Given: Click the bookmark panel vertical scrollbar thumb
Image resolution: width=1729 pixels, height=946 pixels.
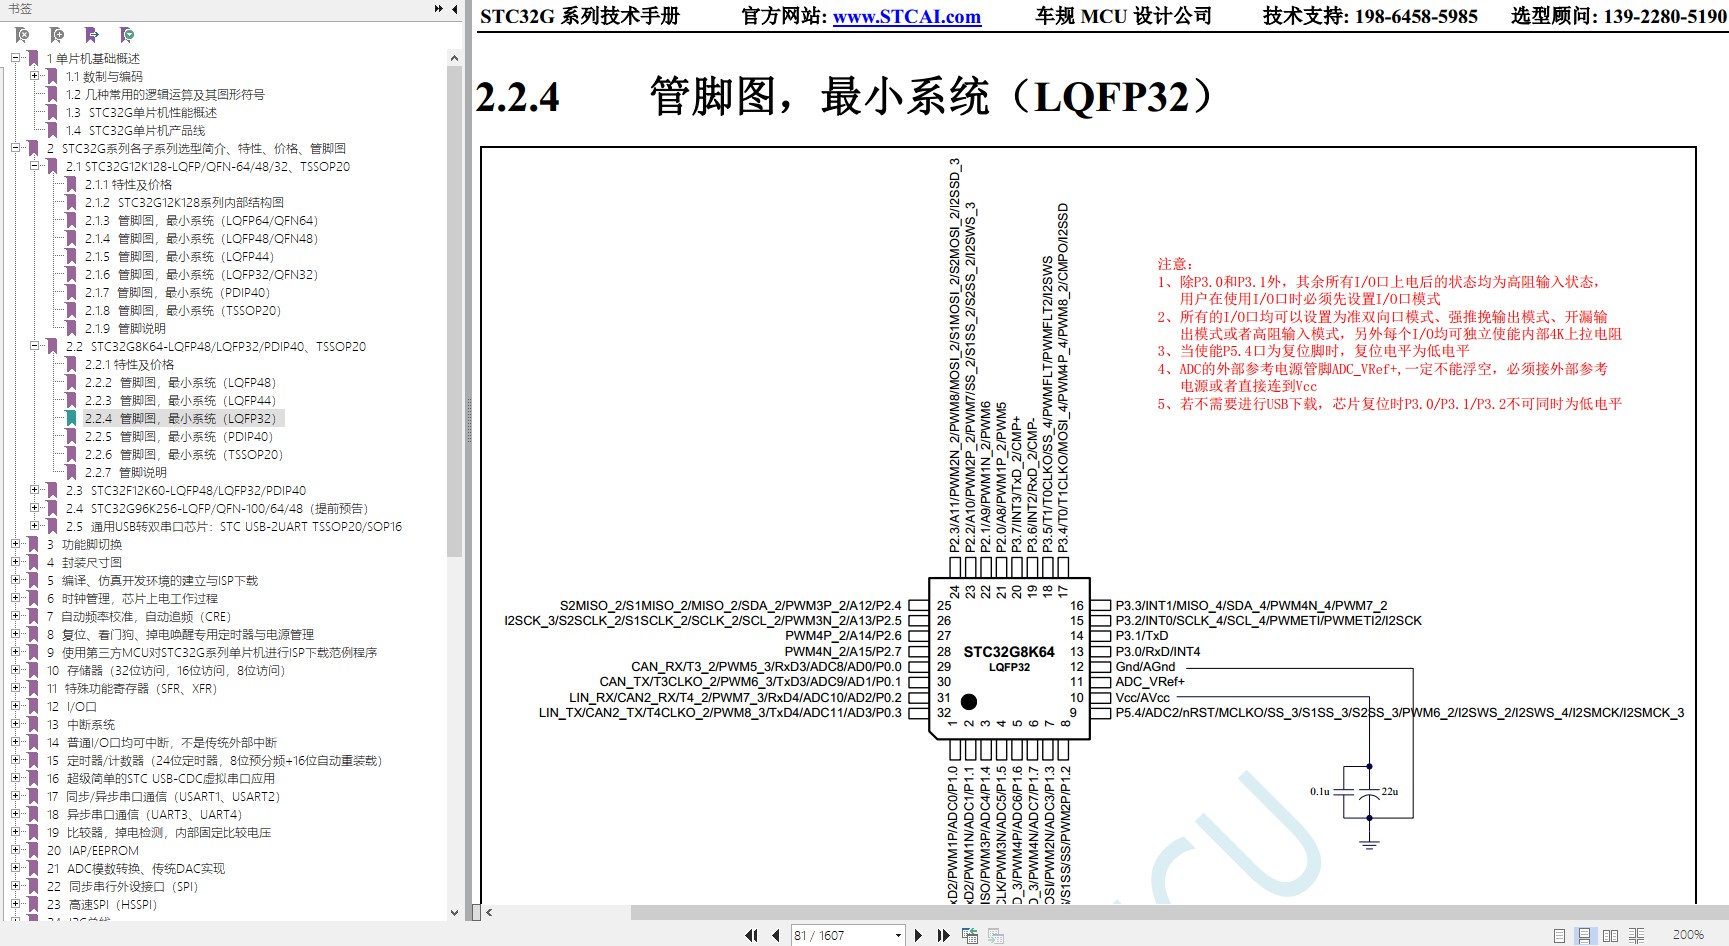Looking at the screenshot, I should point(455,310).
